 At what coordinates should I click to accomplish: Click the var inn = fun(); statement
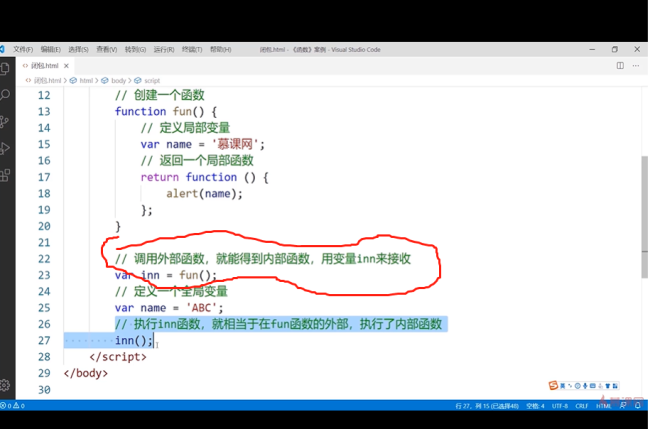(x=166, y=275)
